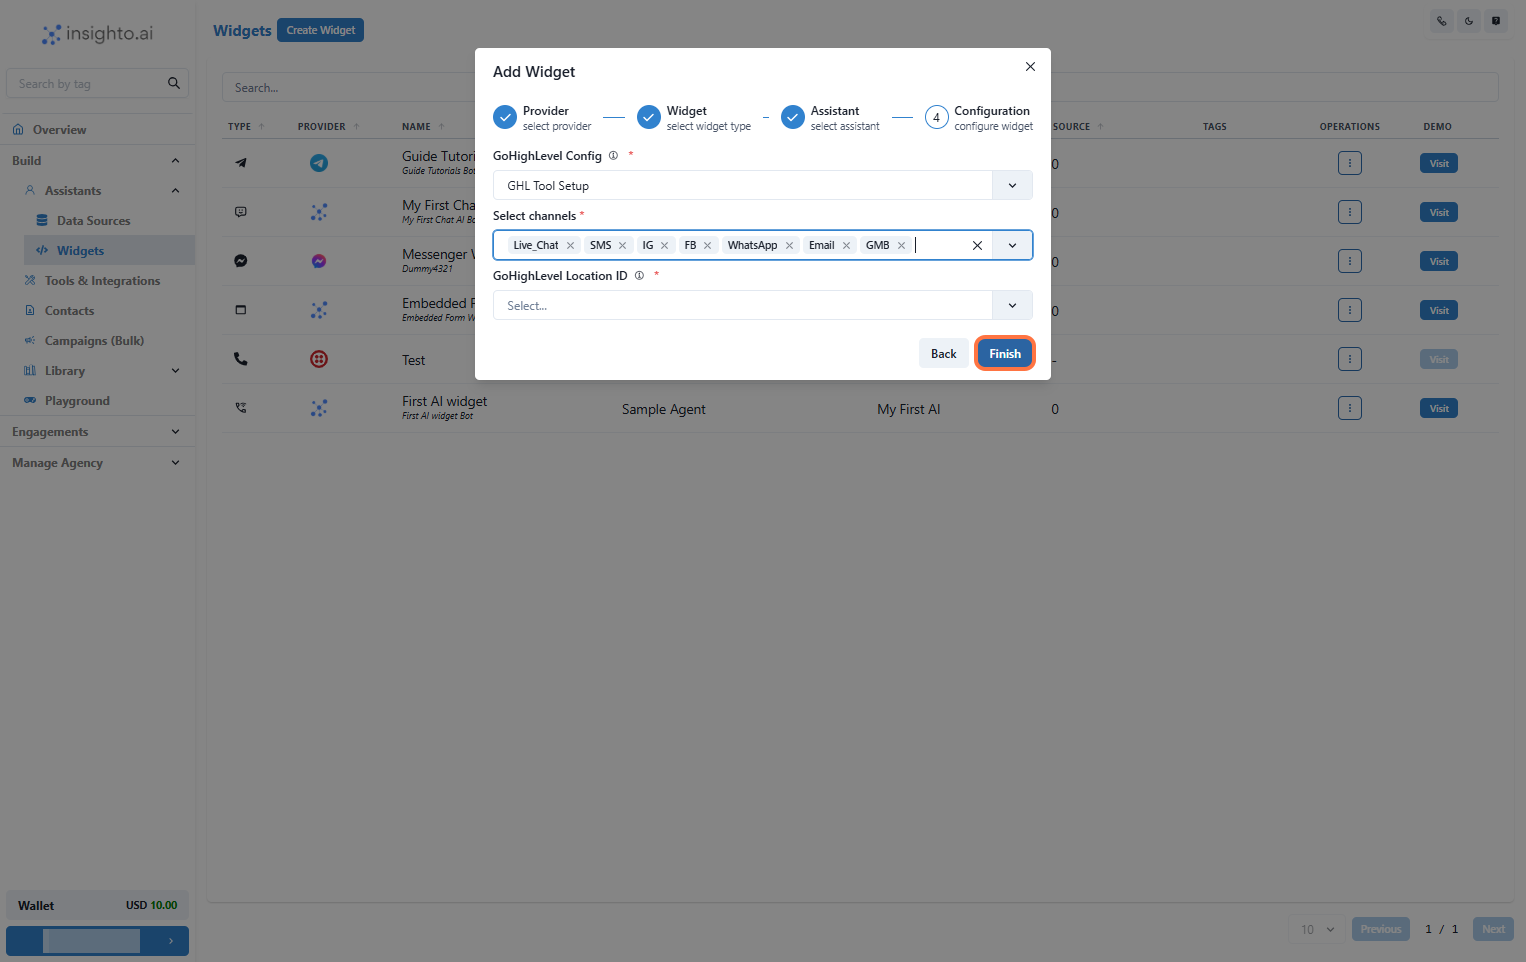1526x962 pixels.
Task: Open the GoHighLevel Location ID dropdown arrow
Action: click(x=1012, y=305)
